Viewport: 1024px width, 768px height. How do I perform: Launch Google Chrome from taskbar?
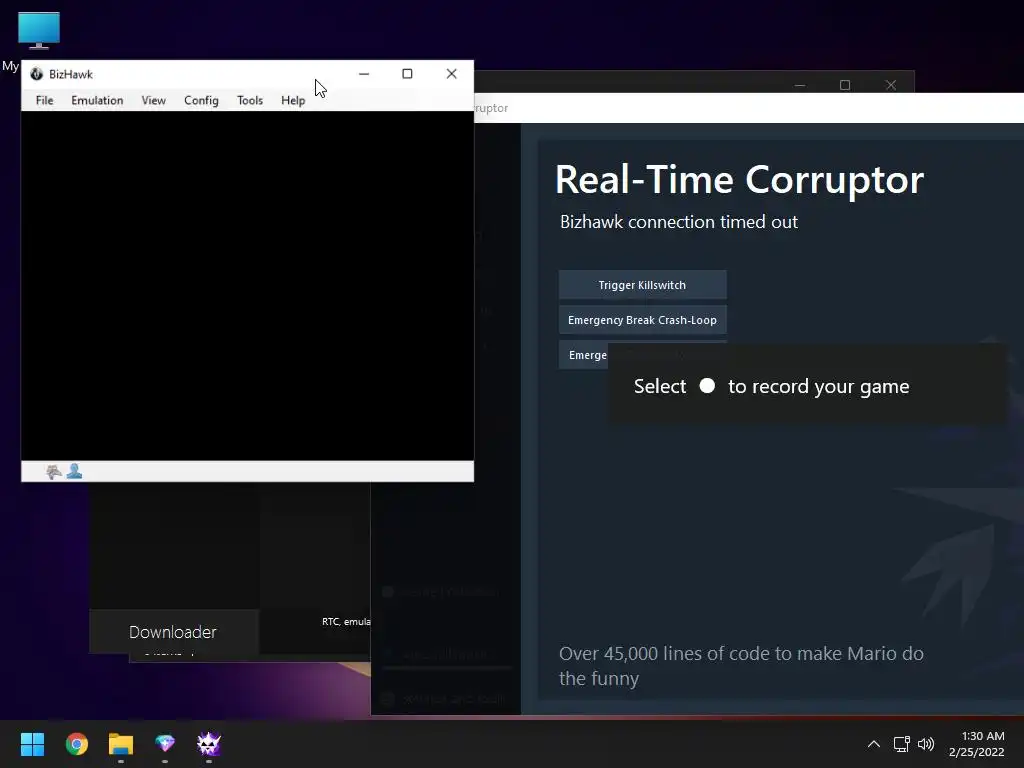click(x=76, y=744)
